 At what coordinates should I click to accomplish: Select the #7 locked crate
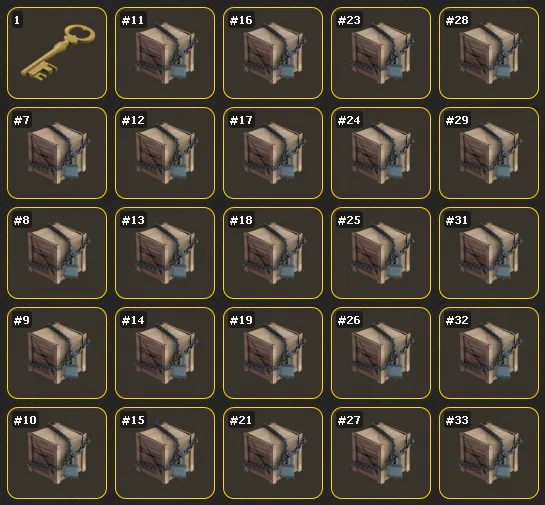pos(57,153)
